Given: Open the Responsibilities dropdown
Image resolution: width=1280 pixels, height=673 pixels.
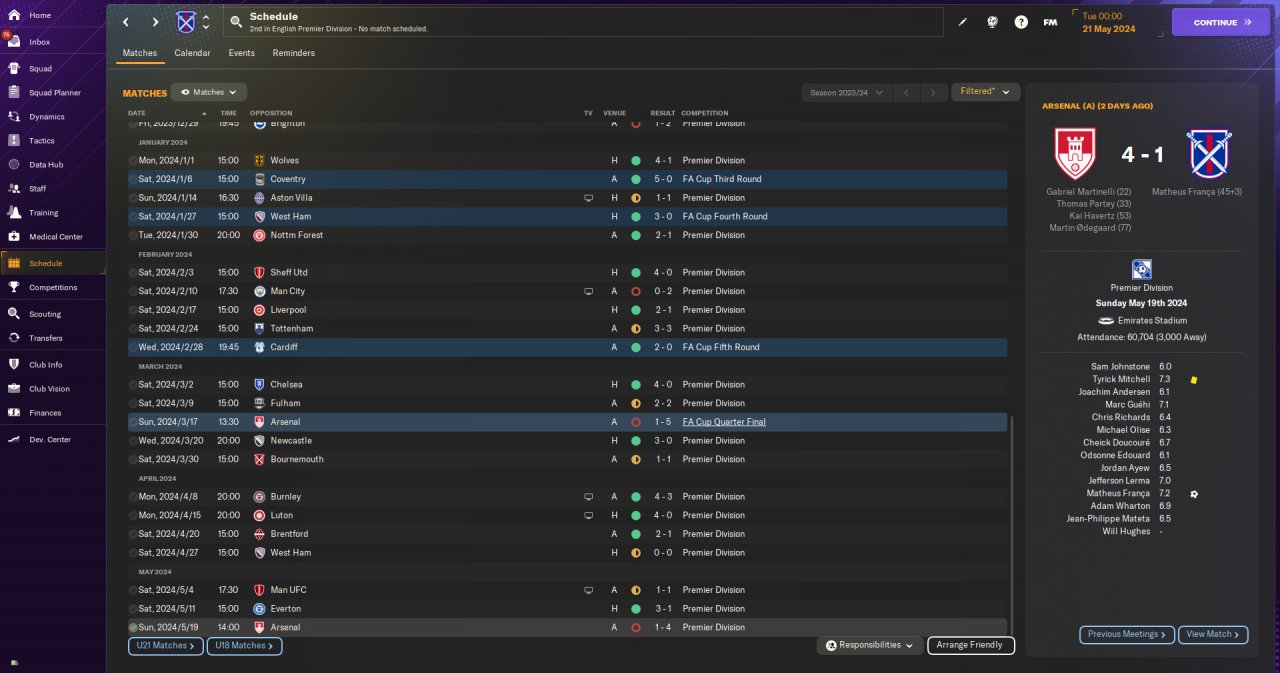Looking at the screenshot, I should click(870, 646).
